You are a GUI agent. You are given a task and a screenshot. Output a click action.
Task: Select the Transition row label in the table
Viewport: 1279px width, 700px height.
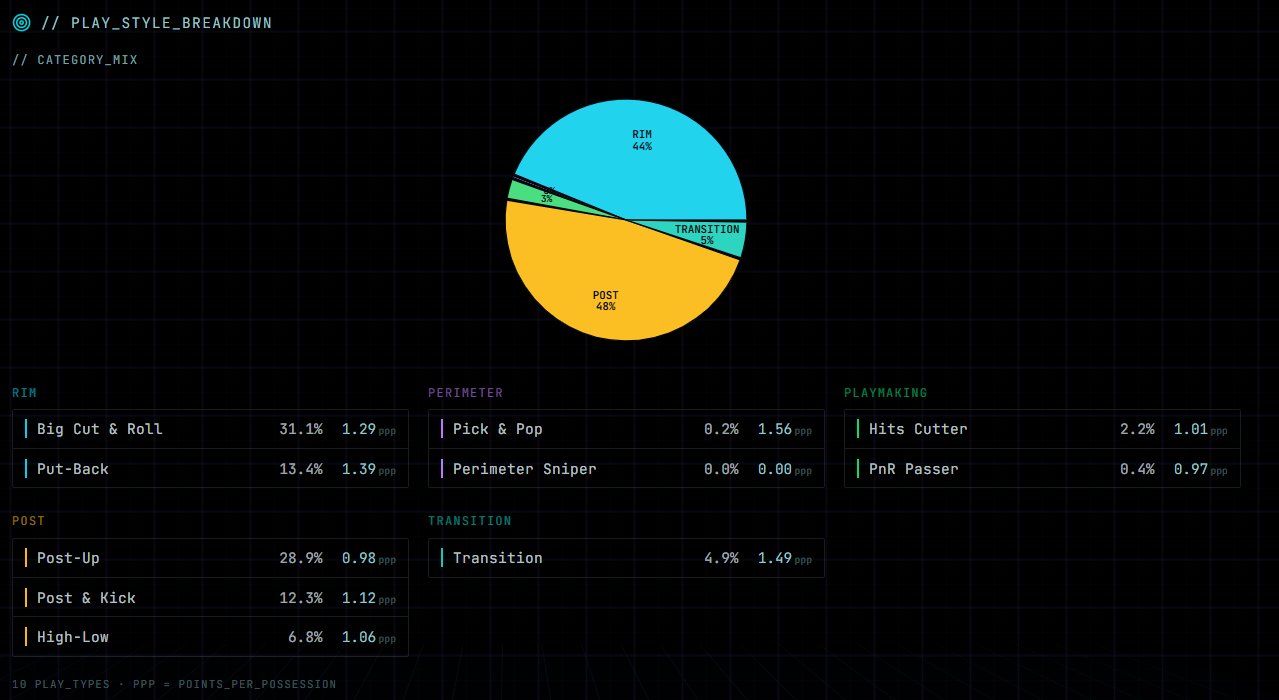click(497, 558)
